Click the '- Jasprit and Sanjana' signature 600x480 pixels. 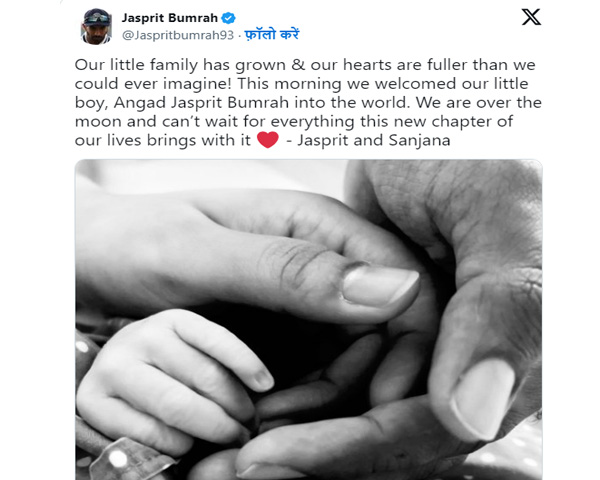click(368, 140)
